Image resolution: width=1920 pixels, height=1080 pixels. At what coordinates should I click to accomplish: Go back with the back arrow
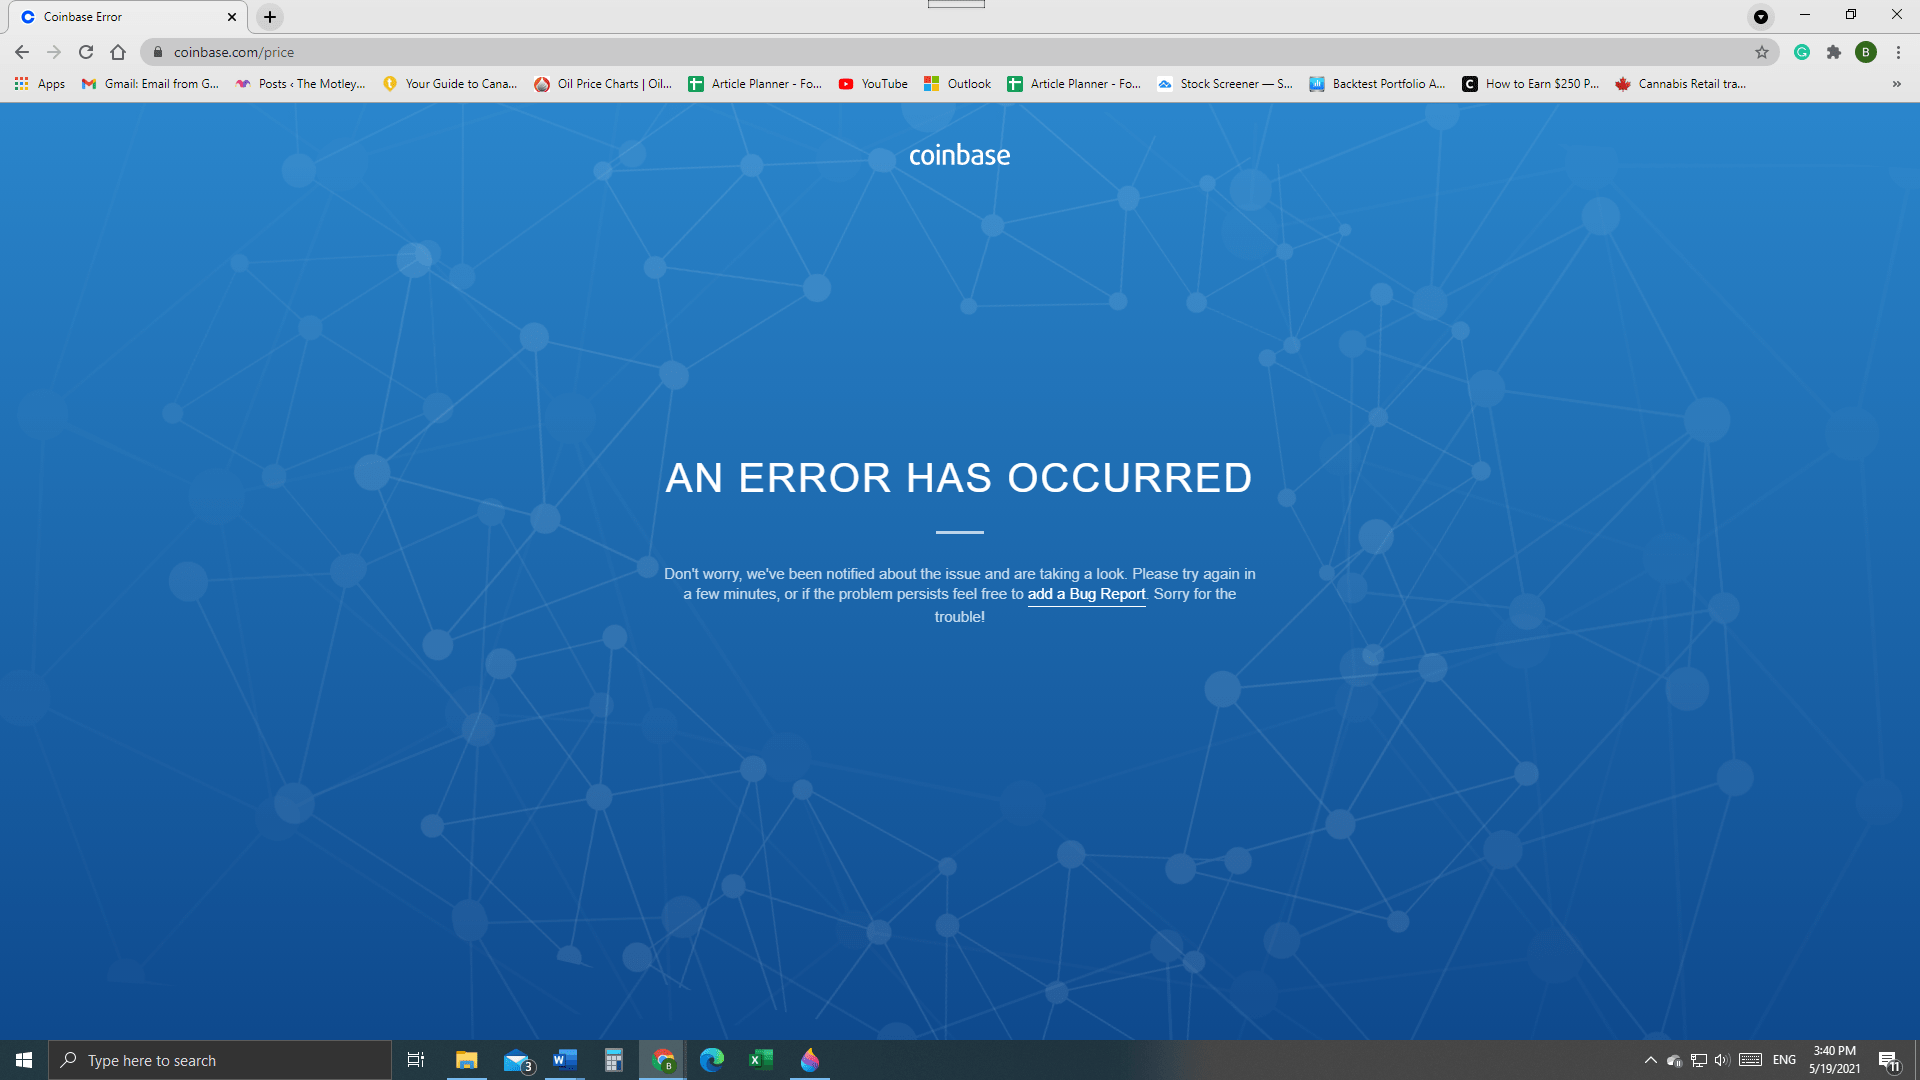(22, 52)
